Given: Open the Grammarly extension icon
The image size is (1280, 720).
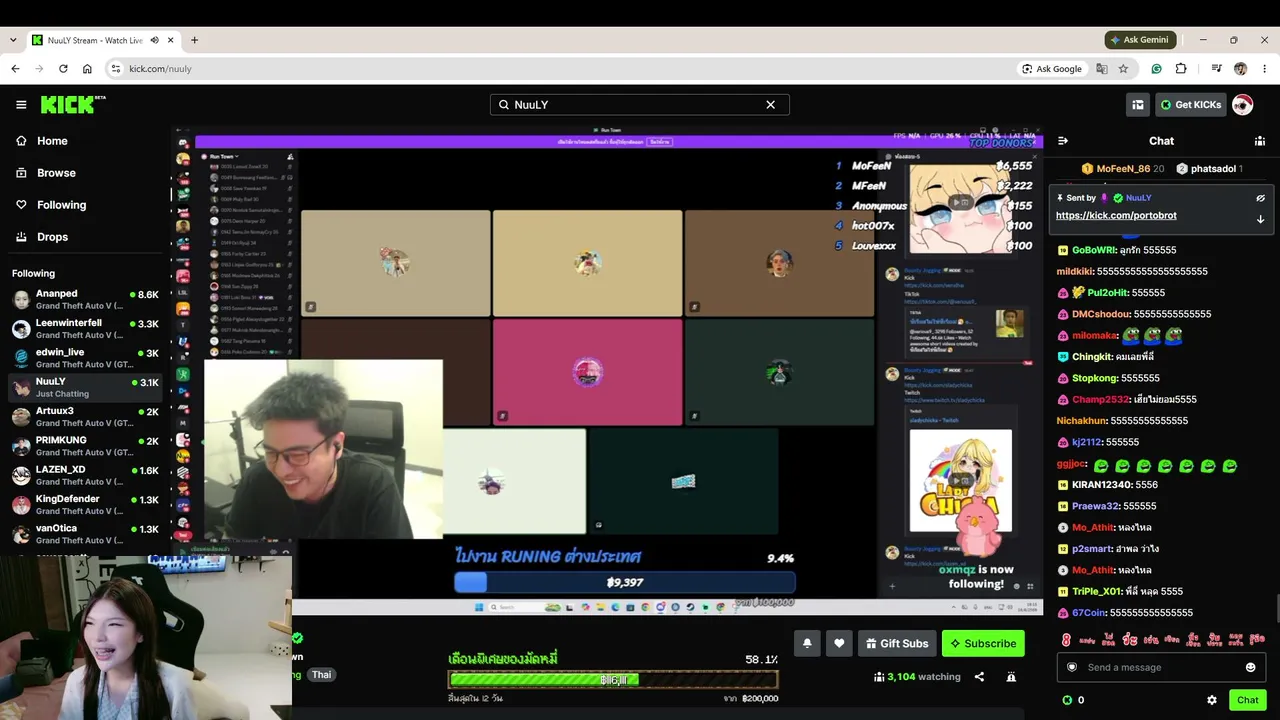Looking at the screenshot, I should pyautogui.click(x=1156, y=69).
